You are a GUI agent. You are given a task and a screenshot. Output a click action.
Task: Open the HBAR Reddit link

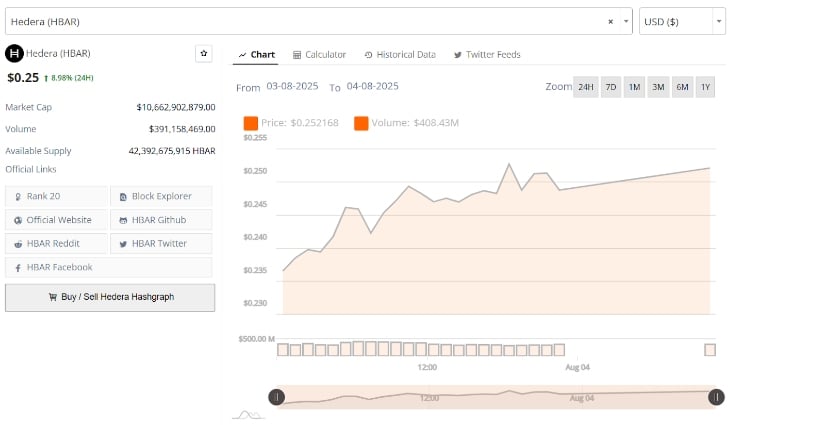[56, 244]
